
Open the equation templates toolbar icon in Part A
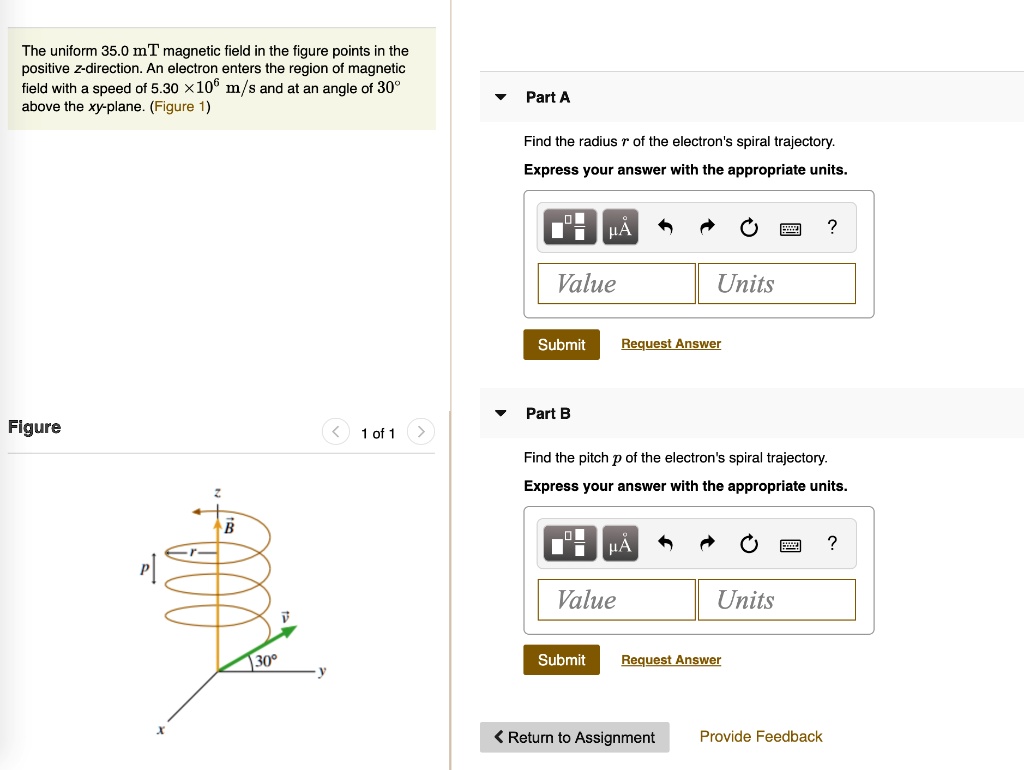coord(569,227)
